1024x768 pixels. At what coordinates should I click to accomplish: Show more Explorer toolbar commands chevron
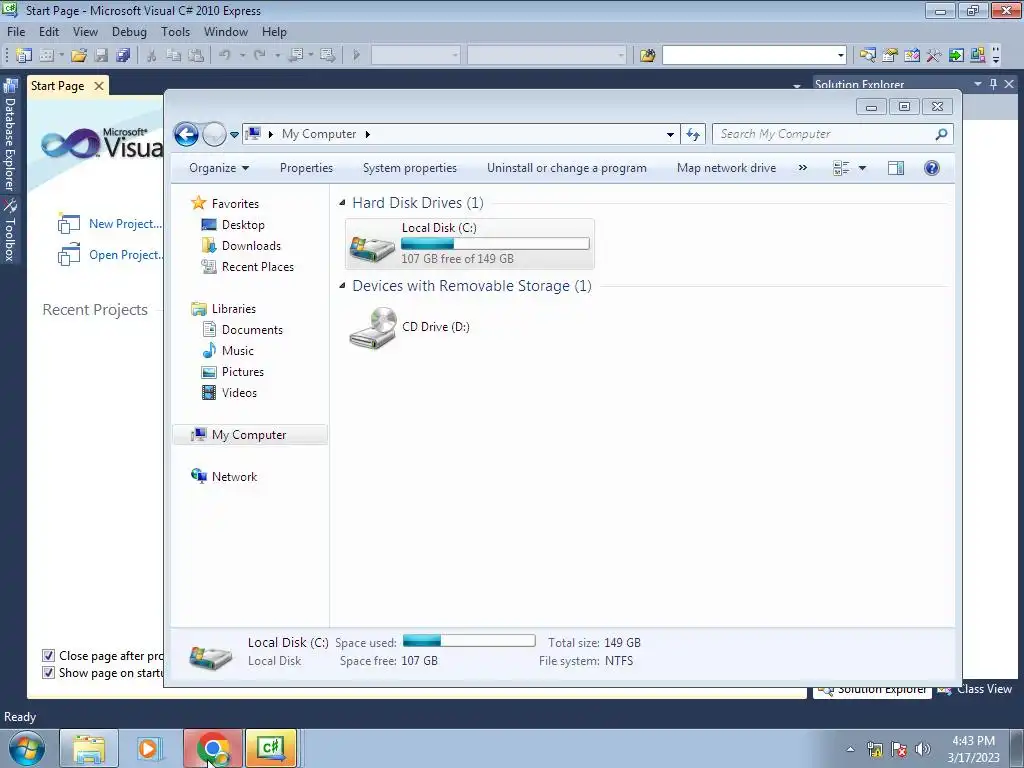[803, 168]
